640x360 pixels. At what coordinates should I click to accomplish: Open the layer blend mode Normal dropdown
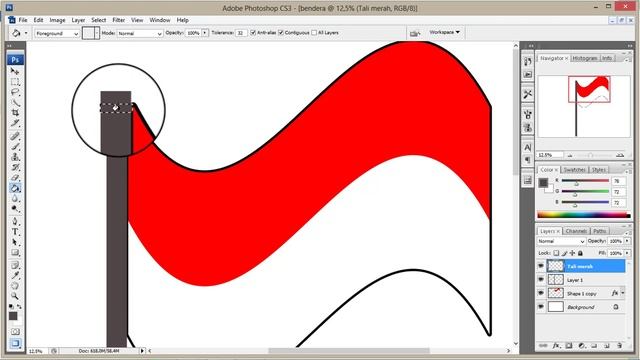pos(561,241)
